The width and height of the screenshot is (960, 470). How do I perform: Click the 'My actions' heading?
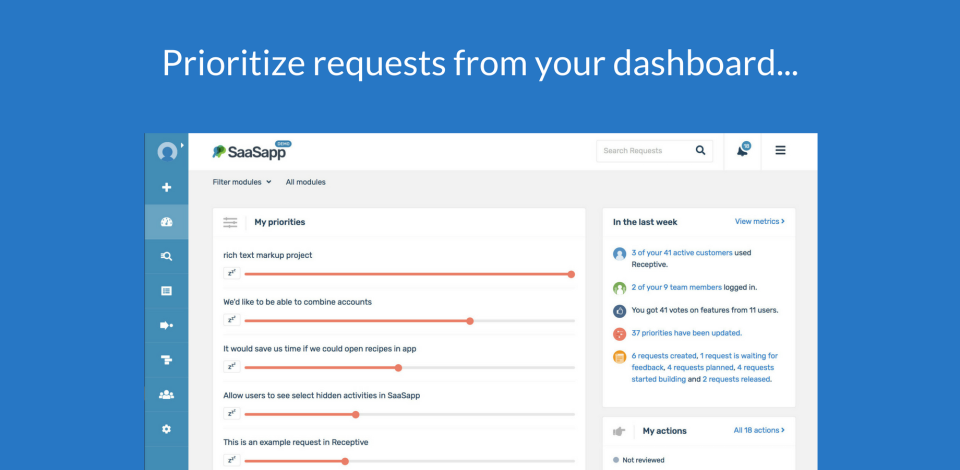click(x=664, y=431)
